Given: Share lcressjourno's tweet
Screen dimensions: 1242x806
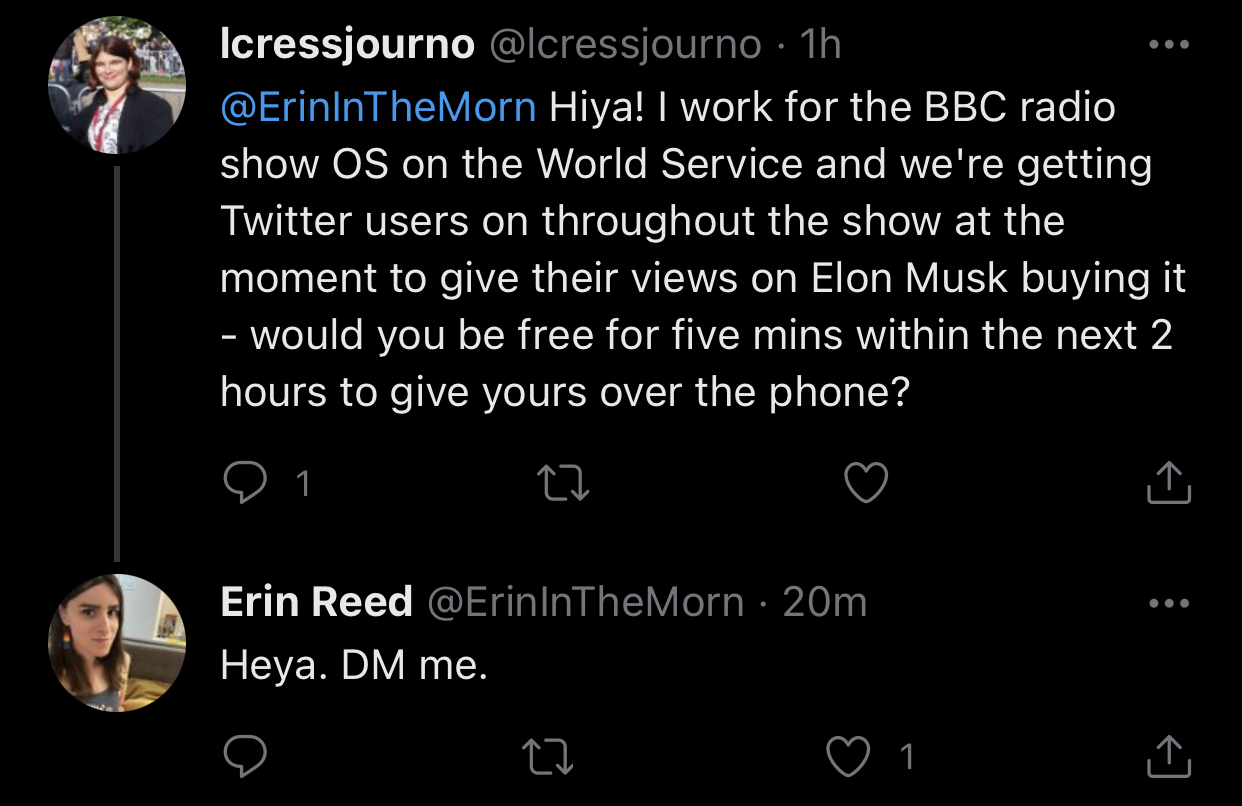Looking at the screenshot, I should click(x=1167, y=484).
